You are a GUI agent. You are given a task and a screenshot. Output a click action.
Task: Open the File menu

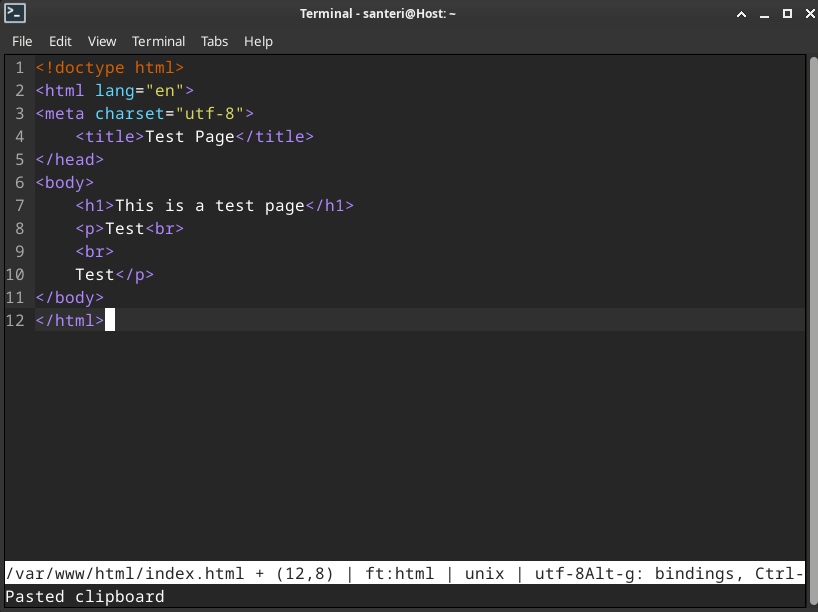click(x=22, y=41)
